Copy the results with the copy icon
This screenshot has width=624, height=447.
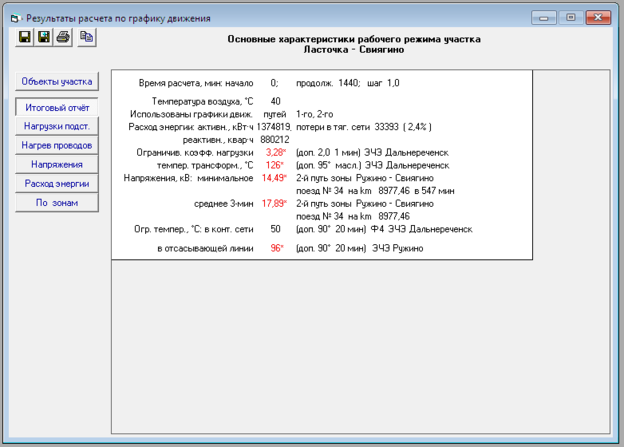pos(86,37)
